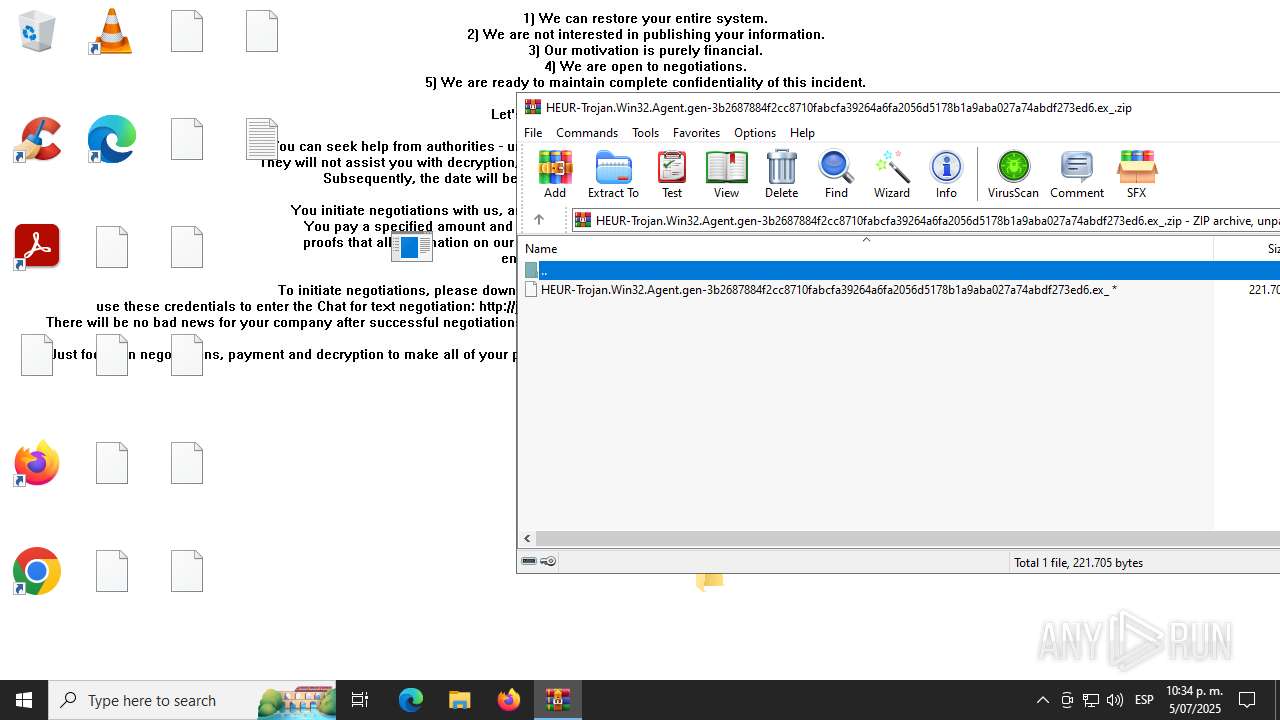Open the Google Chrome desktop shortcut
This screenshot has height=720, width=1280.
coord(37,571)
